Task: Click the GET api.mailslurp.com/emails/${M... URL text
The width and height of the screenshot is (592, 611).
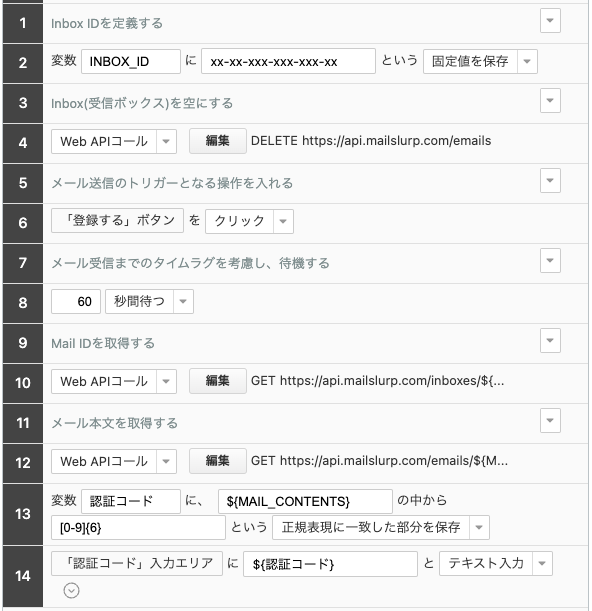Action: 379,461
